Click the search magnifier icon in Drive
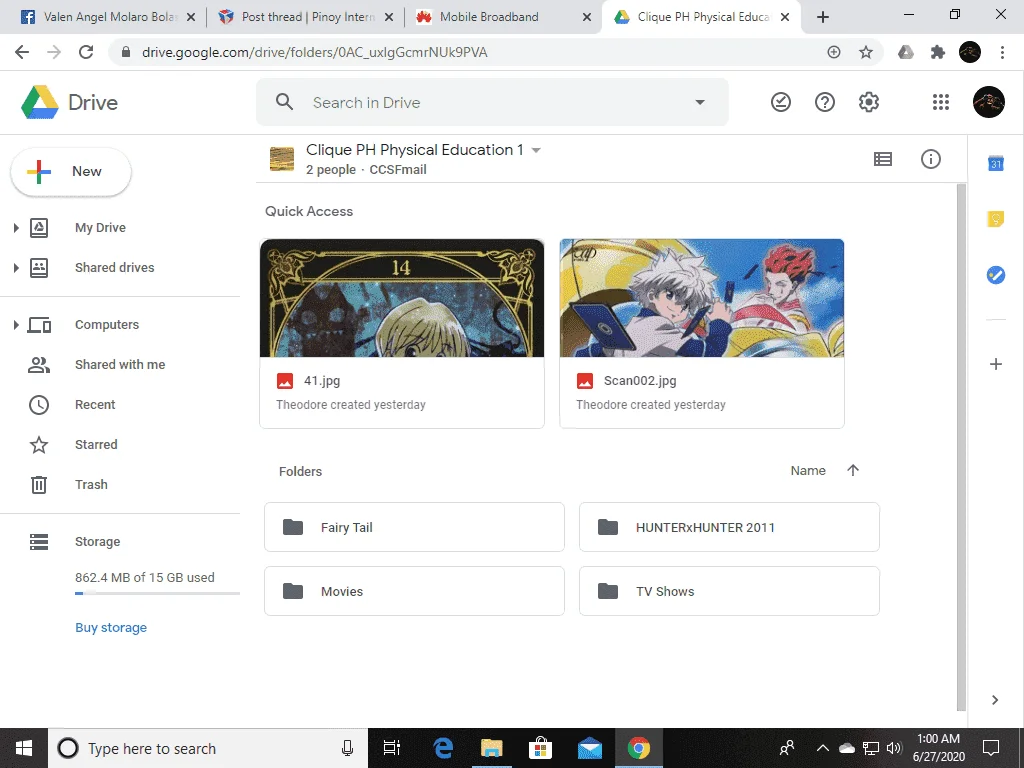 284,102
